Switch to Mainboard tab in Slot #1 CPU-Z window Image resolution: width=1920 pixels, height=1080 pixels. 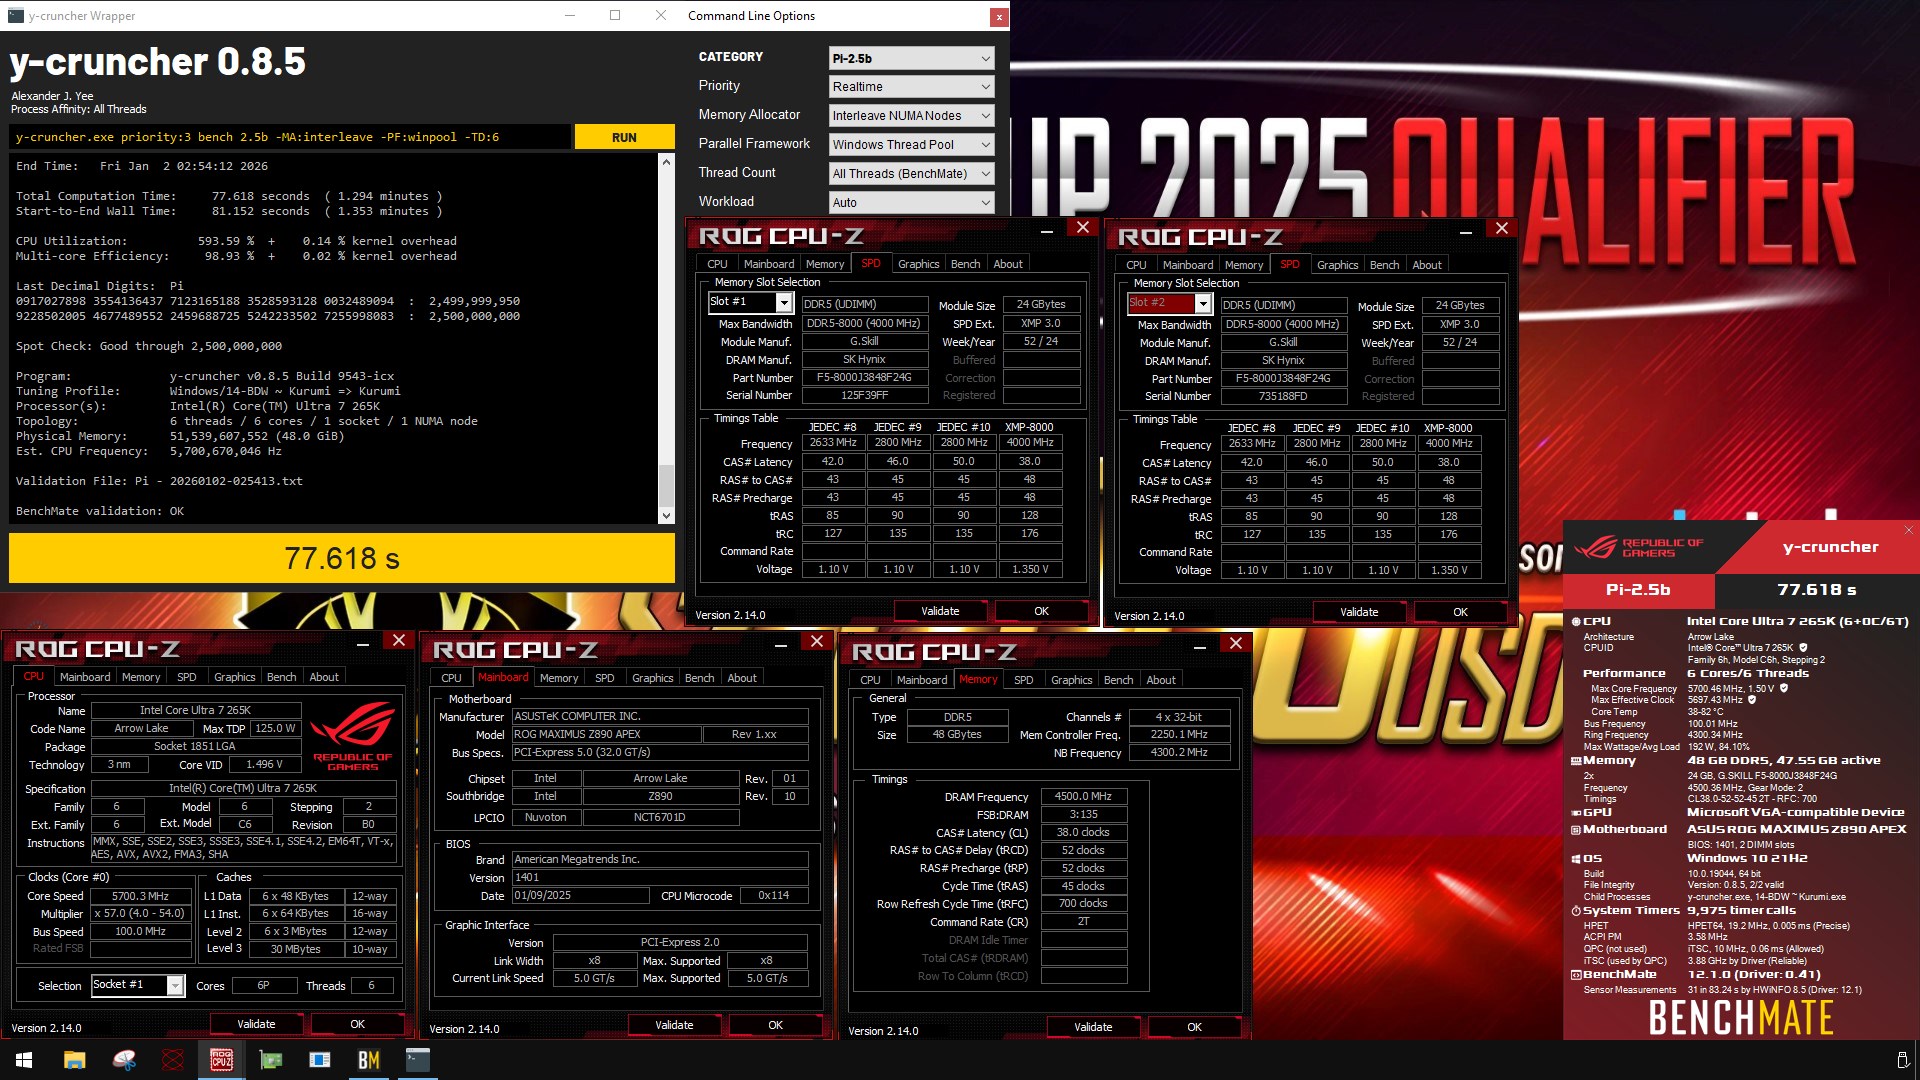tap(769, 264)
